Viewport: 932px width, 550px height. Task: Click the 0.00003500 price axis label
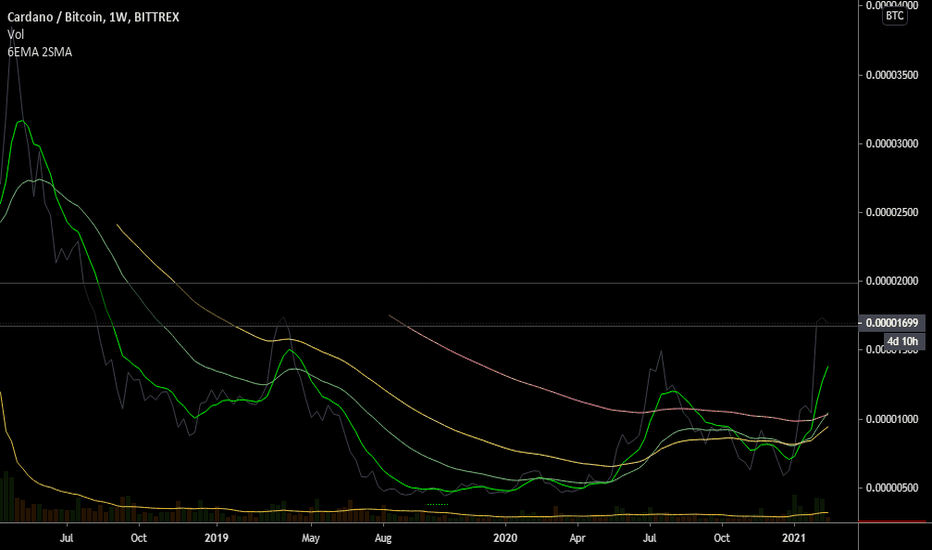click(892, 75)
